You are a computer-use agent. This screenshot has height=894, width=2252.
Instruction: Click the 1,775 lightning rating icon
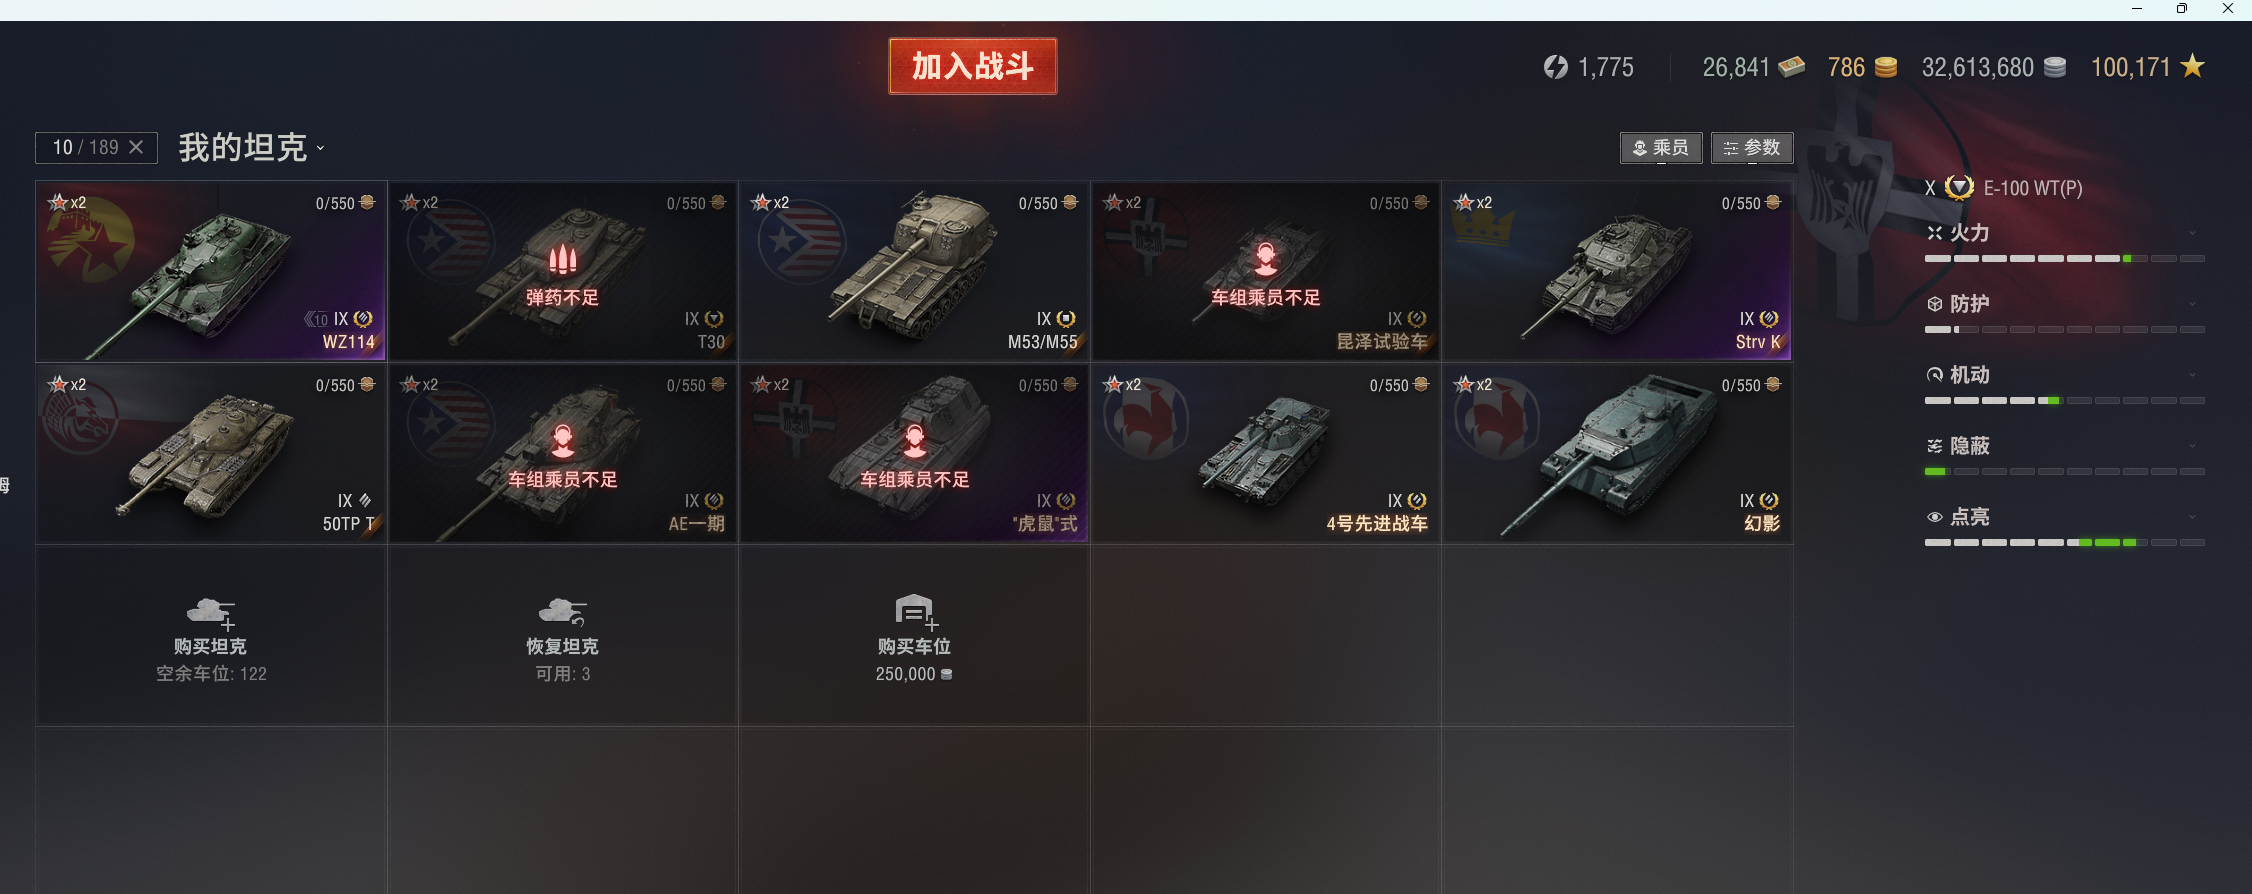[x=1556, y=67]
